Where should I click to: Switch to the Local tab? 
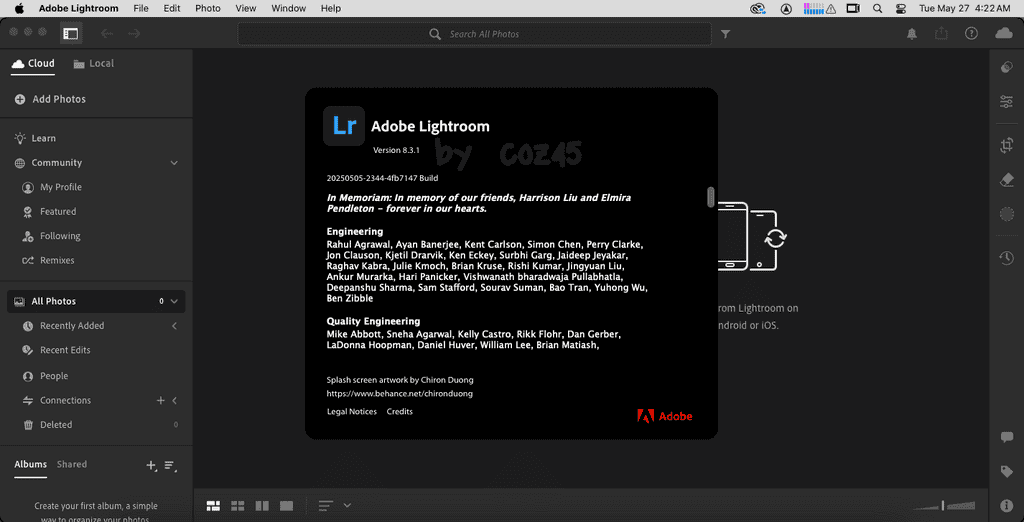[x=93, y=63]
